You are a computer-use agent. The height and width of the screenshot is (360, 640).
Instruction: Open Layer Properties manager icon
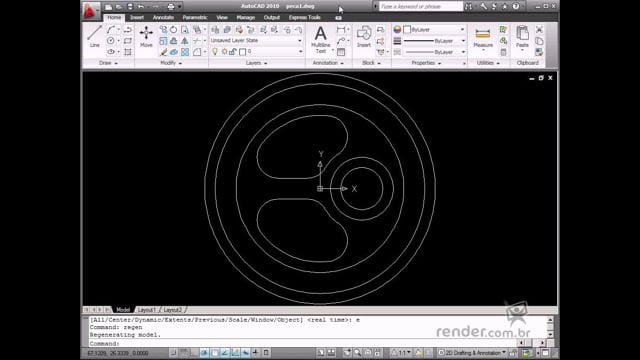215,29
